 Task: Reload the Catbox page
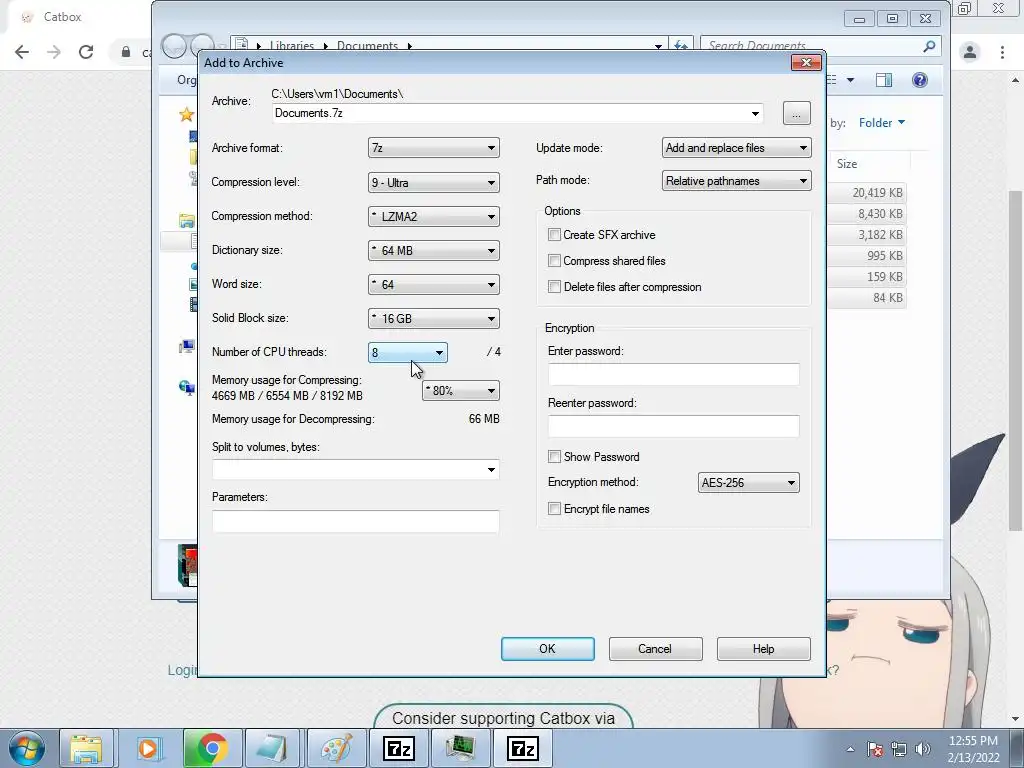[86, 52]
